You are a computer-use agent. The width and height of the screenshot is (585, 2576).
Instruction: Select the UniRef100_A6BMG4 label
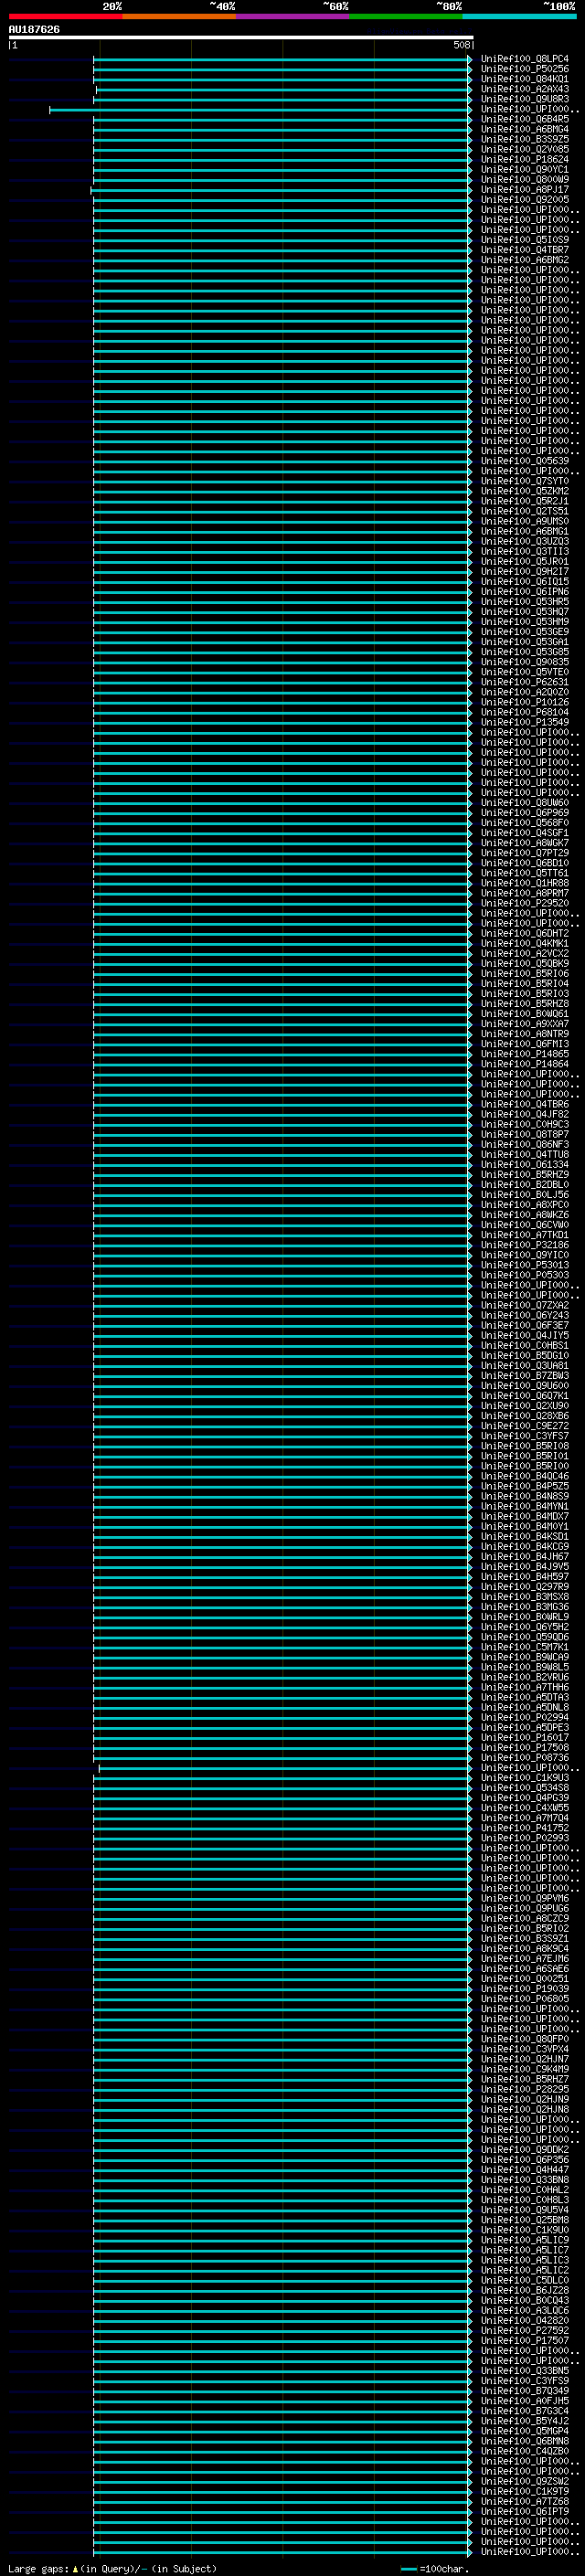[x=525, y=129]
